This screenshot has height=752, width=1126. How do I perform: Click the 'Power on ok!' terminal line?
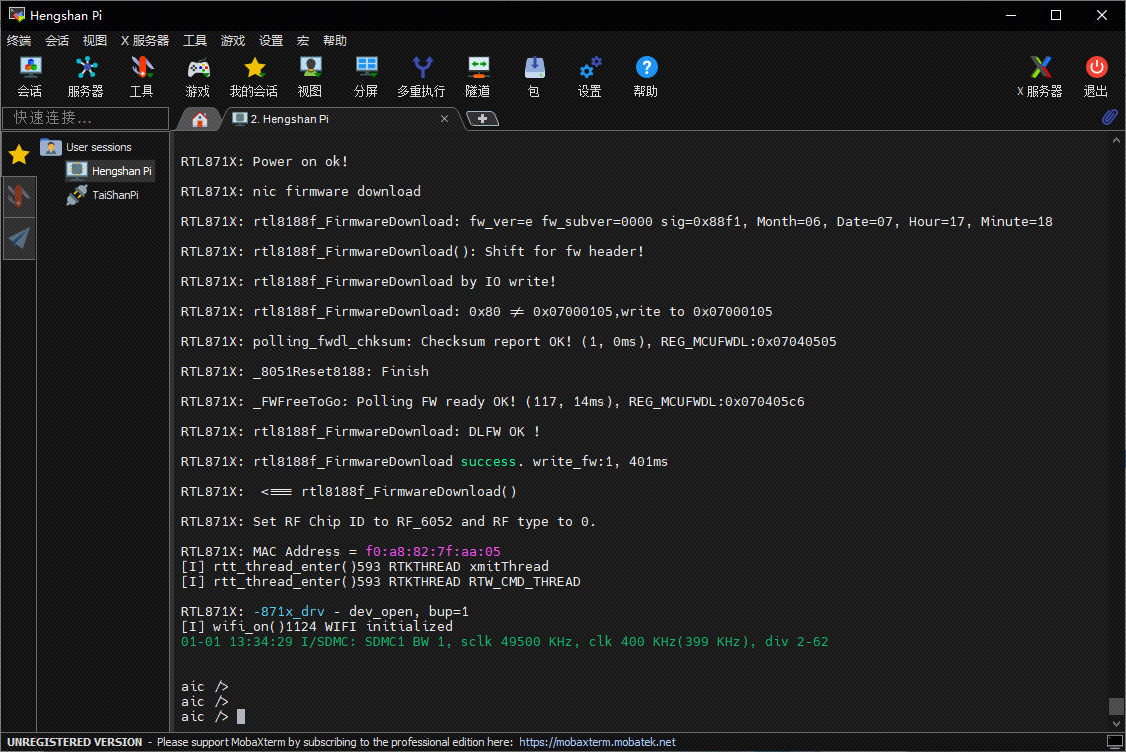click(x=264, y=162)
